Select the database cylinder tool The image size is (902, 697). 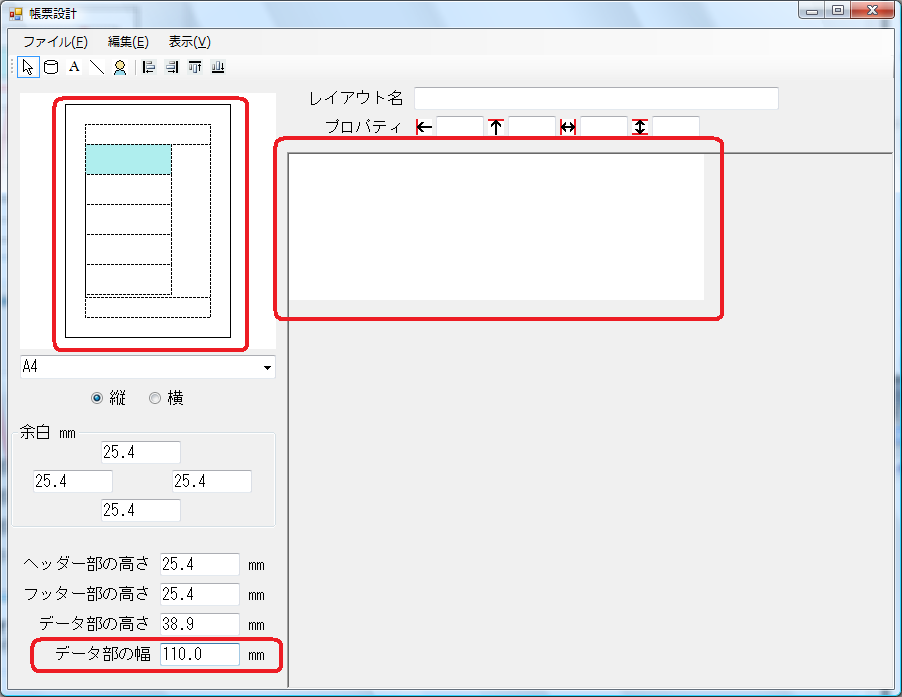coord(50,67)
